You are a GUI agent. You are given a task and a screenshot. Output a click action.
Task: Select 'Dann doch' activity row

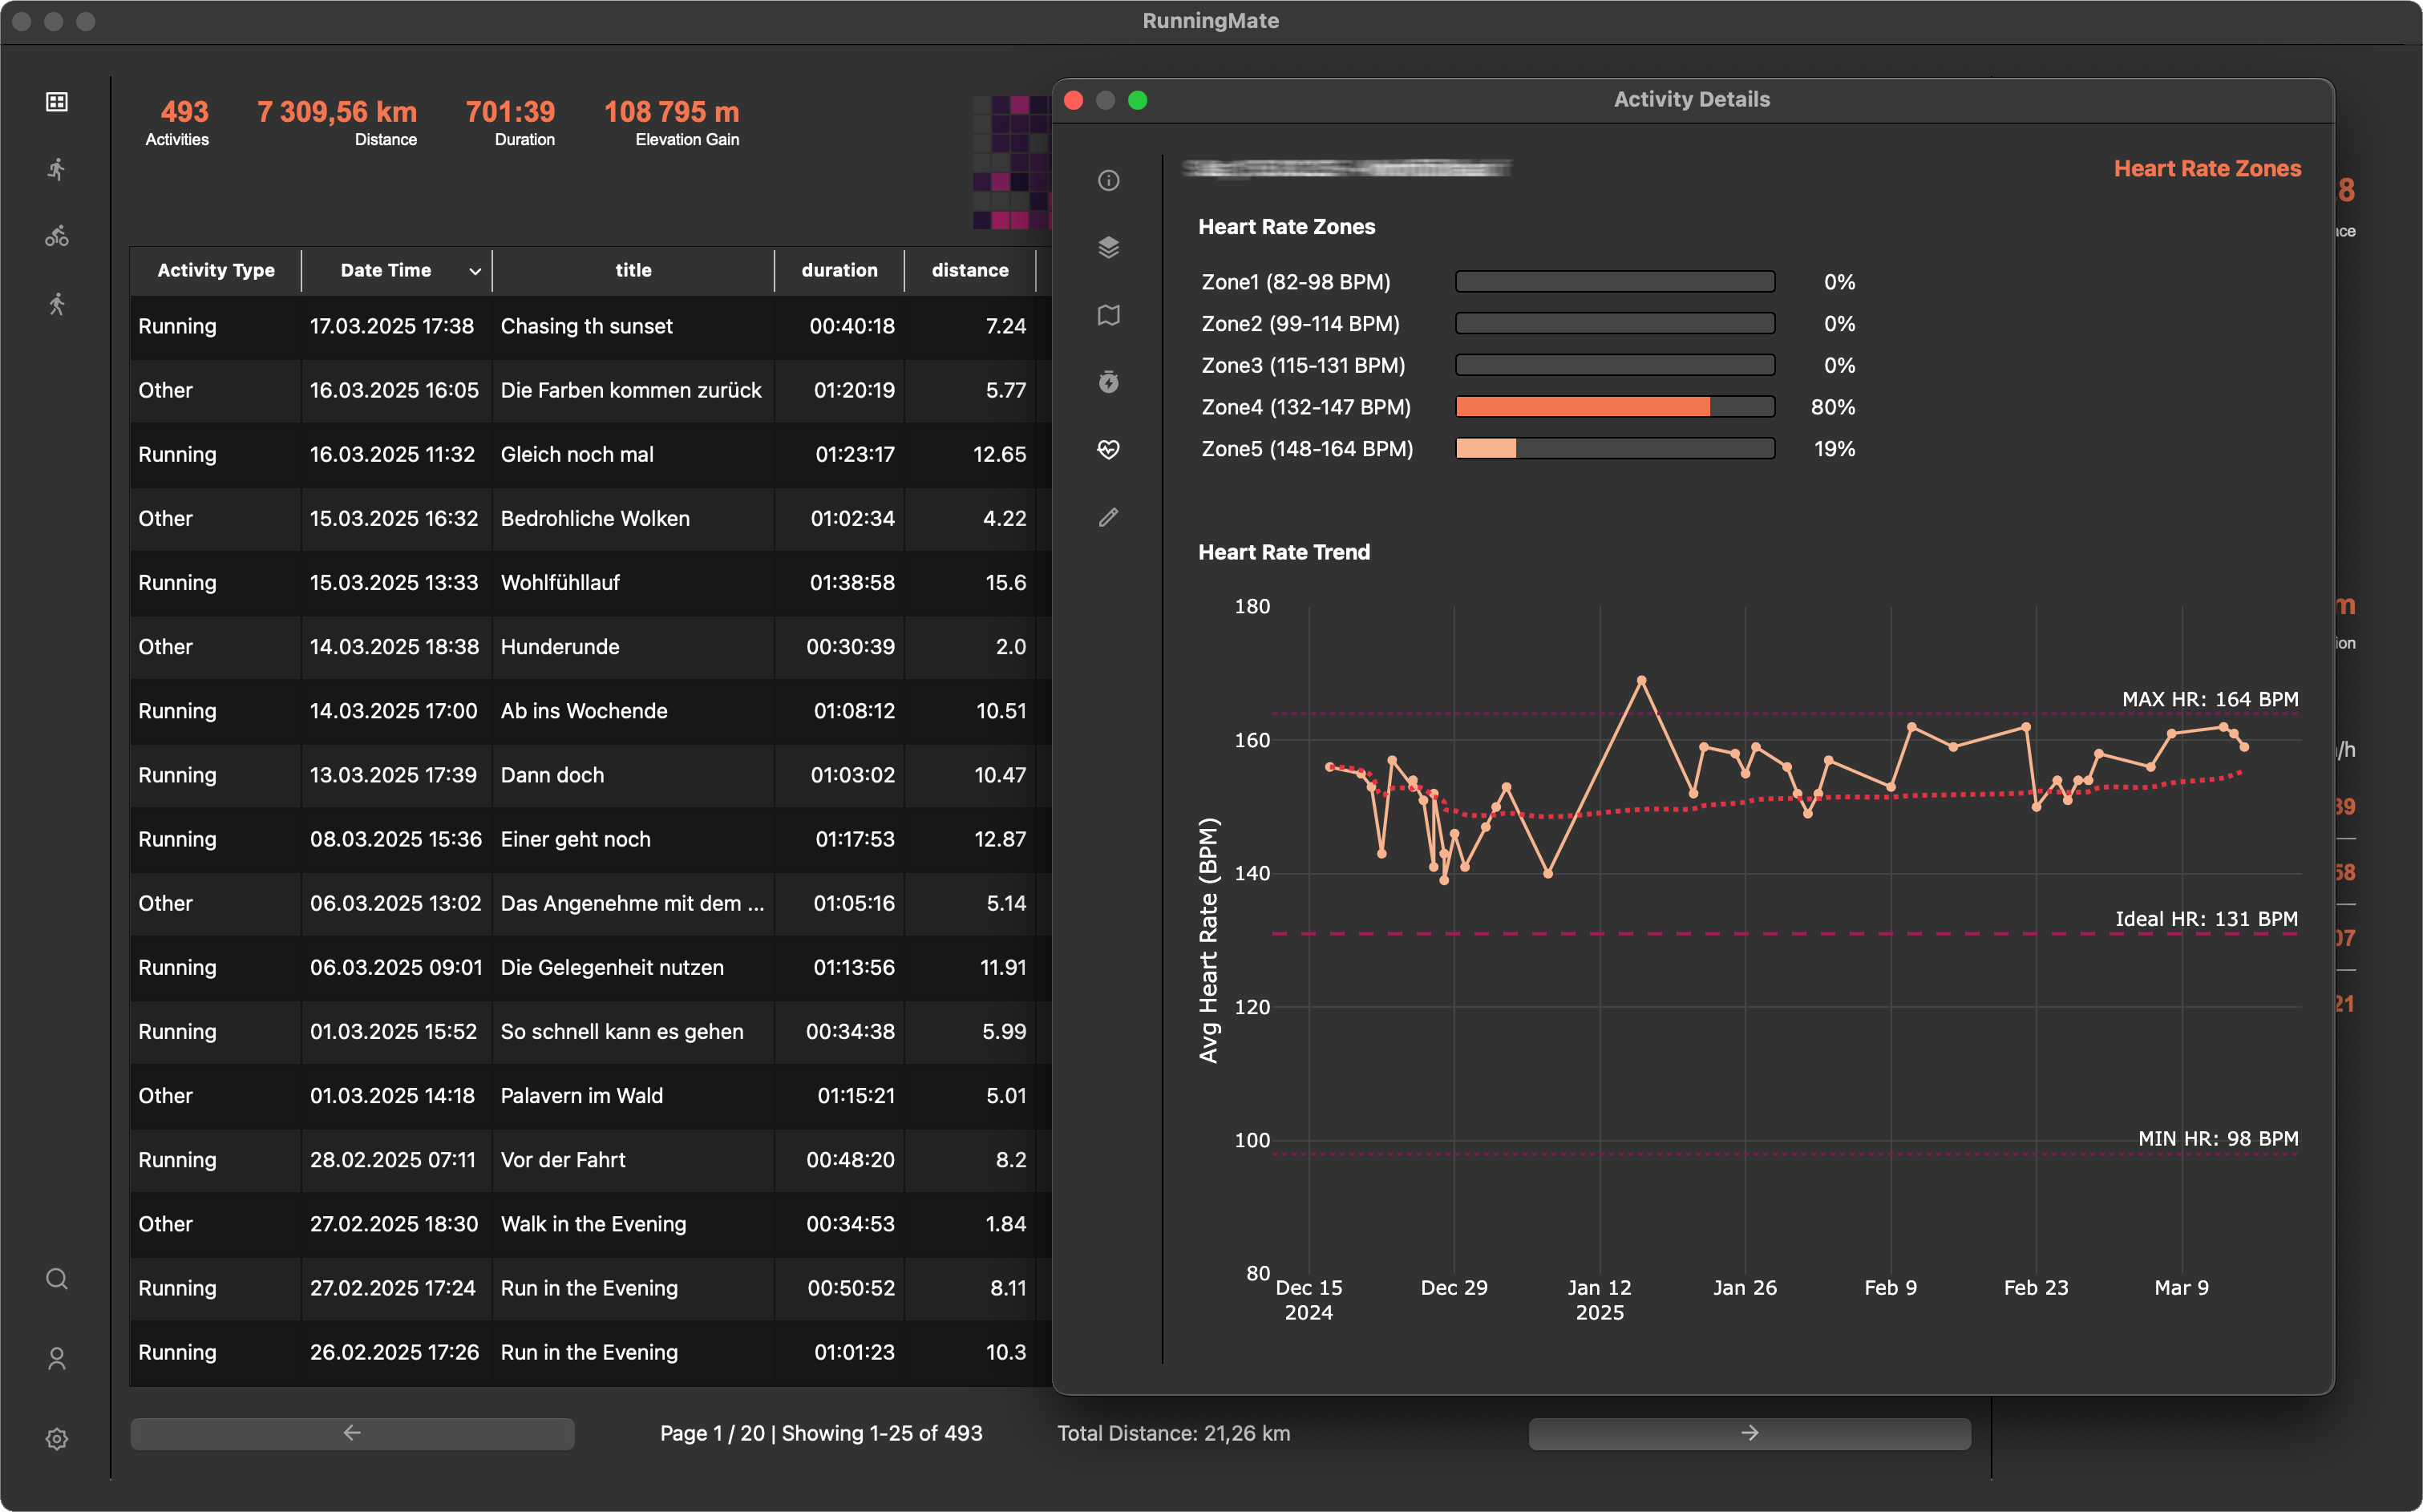(590, 775)
